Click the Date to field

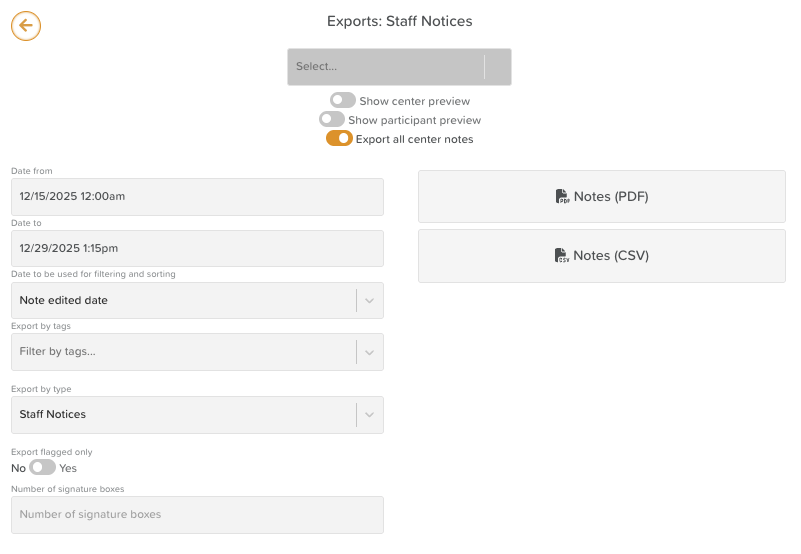click(197, 248)
